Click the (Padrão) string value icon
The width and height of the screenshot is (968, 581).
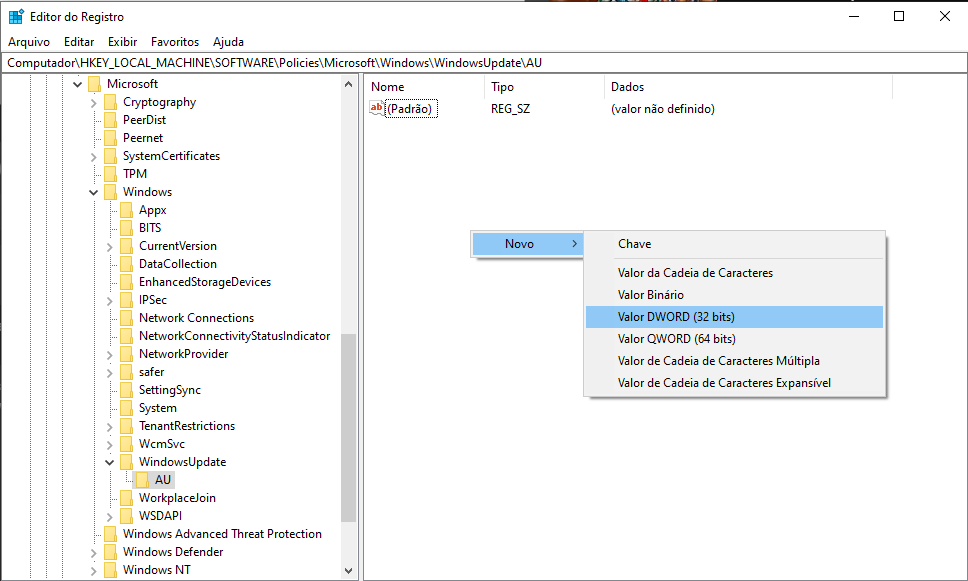click(377, 108)
